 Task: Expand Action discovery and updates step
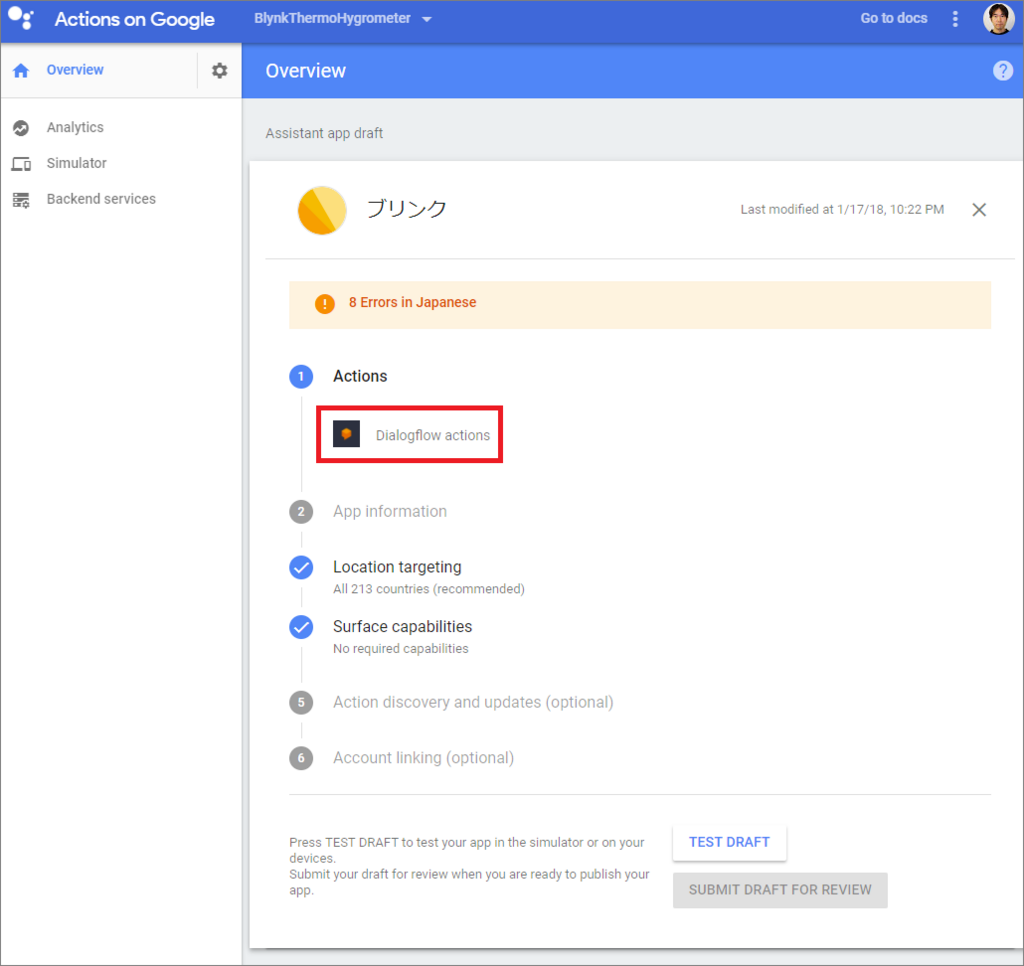tap(473, 702)
